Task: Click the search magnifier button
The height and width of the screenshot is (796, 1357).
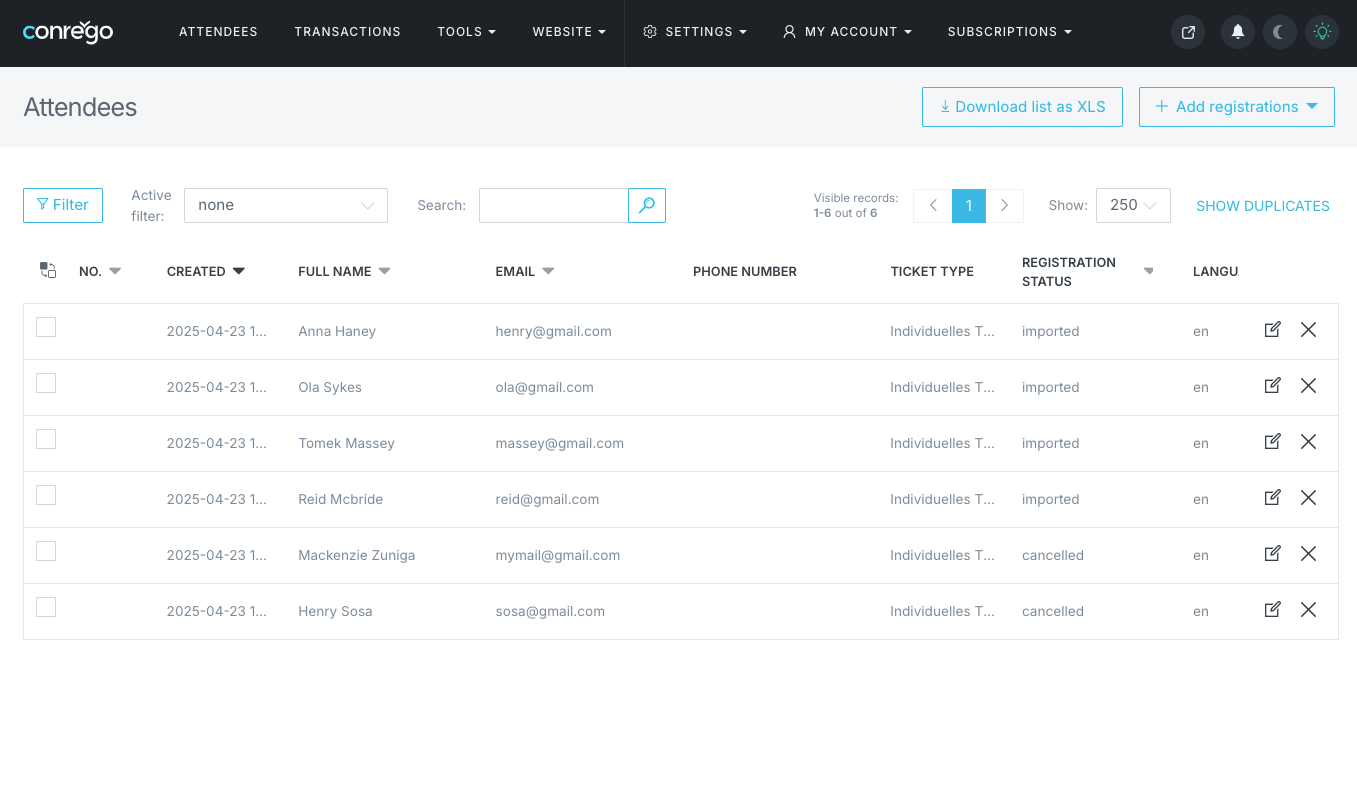Action: tap(647, 205)
